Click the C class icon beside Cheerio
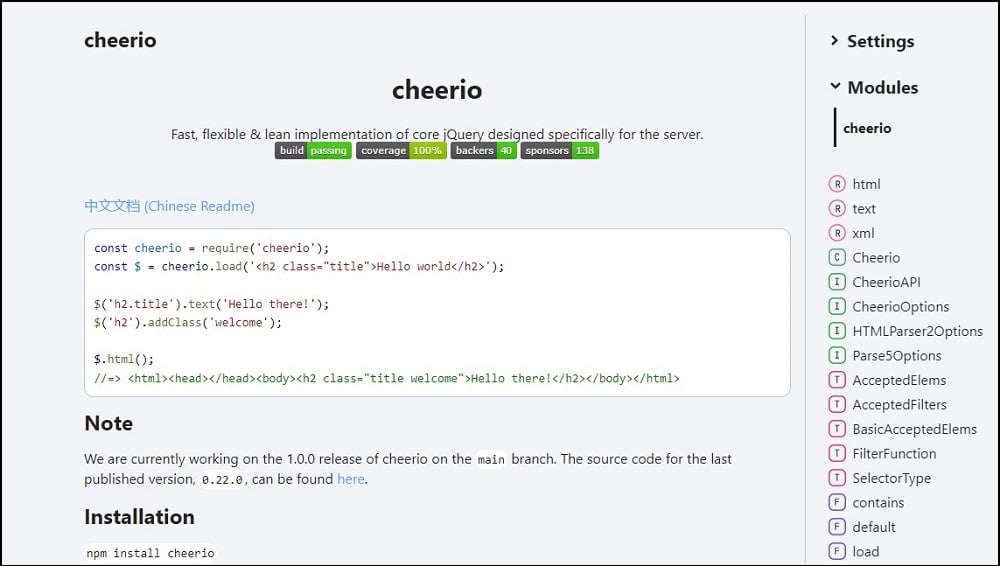The image size is (1000, 566). click(x=836, y=258)
